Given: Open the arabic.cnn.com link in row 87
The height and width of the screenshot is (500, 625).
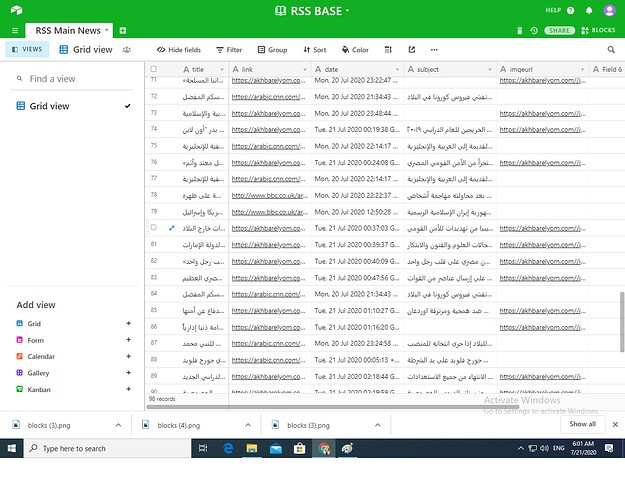Looking at the screenshot, I should [268, 343].
